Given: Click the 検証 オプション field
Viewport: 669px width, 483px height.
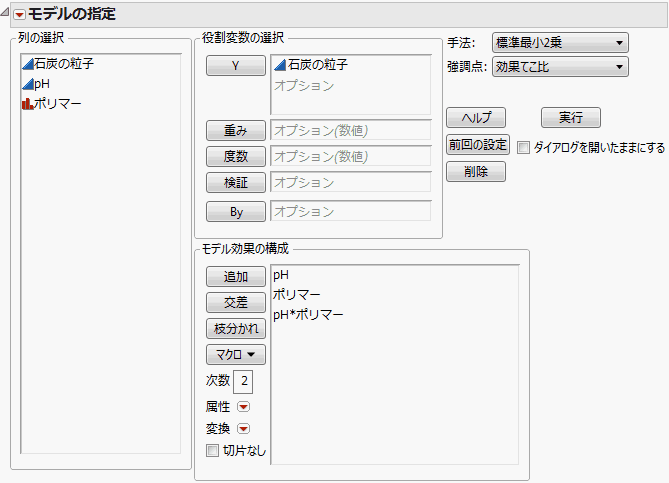Looking at the screenshot, I should pos(351,183).
